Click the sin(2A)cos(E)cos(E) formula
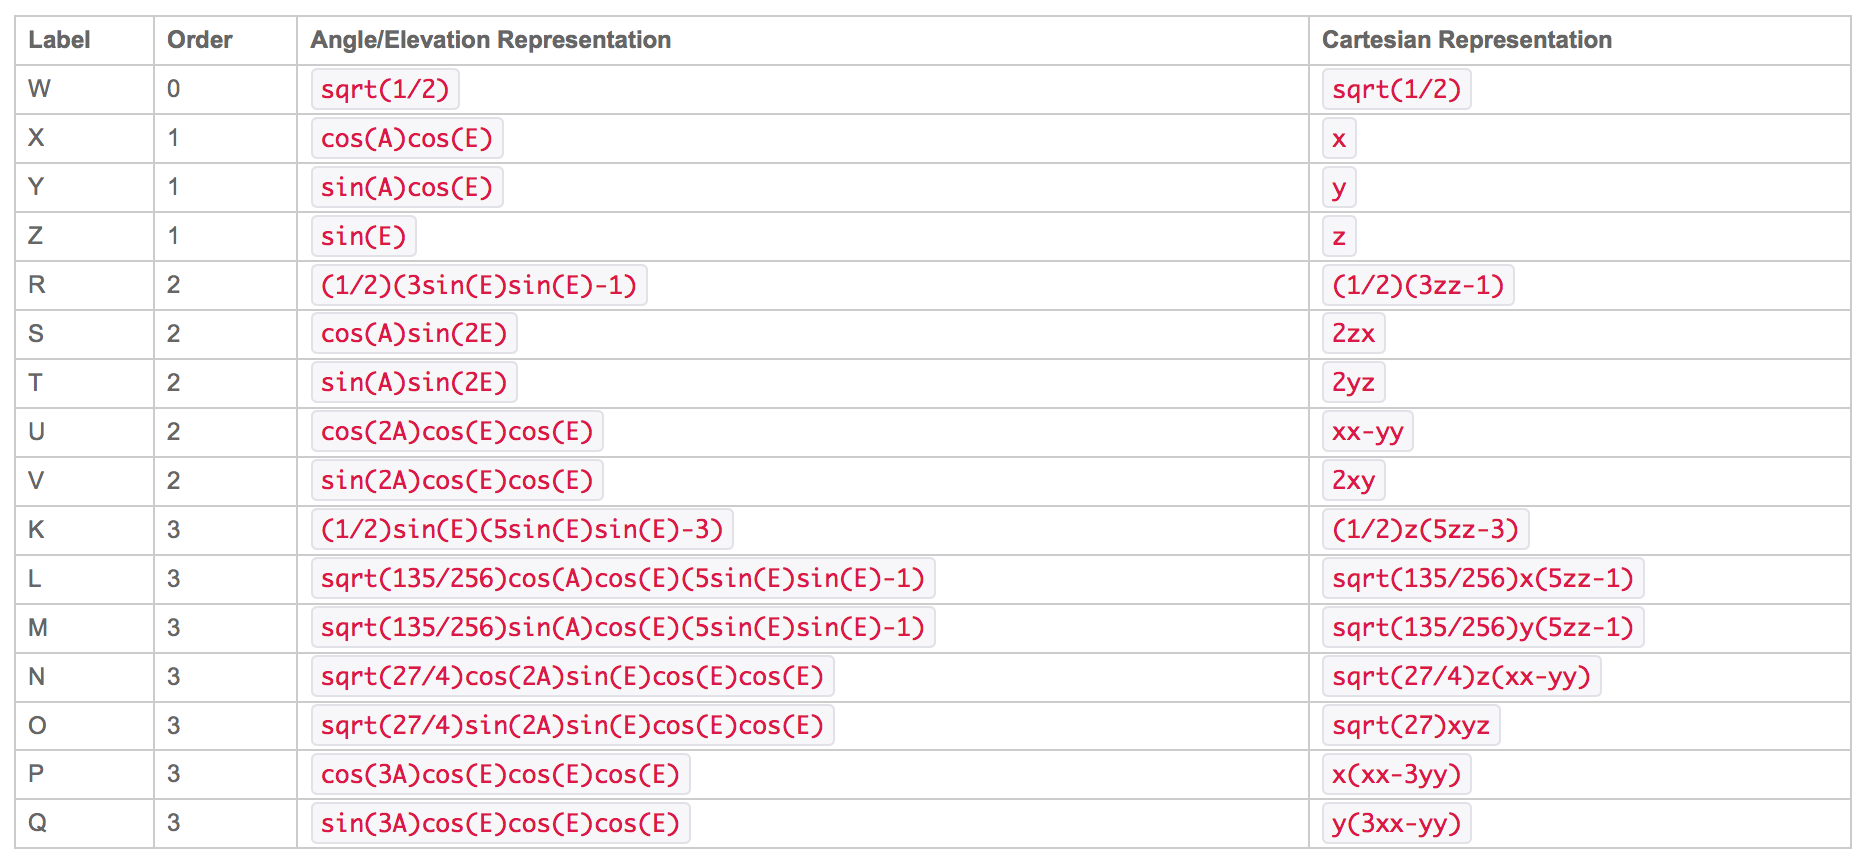 tap(456, 480)
